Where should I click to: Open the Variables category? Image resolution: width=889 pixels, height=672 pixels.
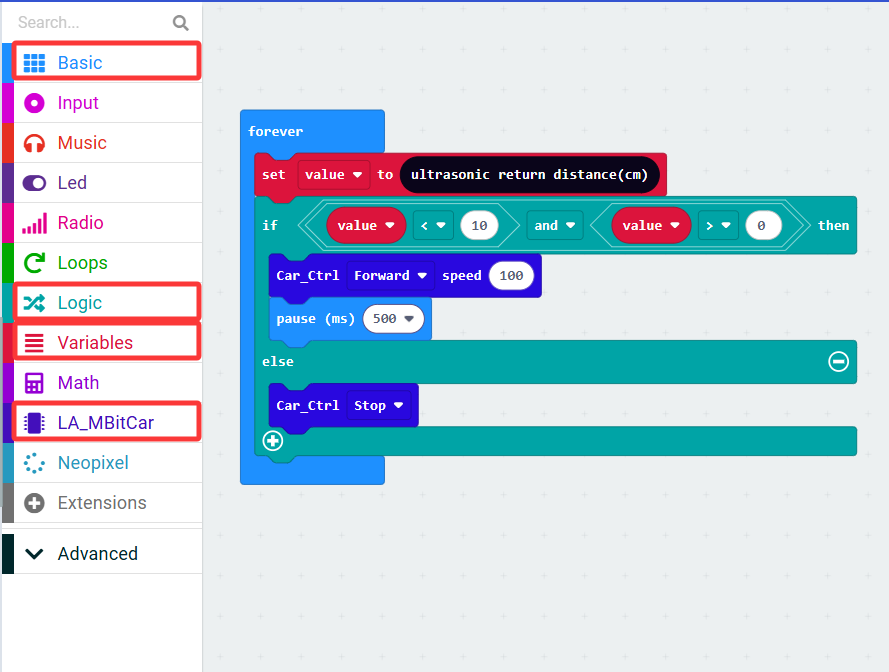tap(107, 343)
